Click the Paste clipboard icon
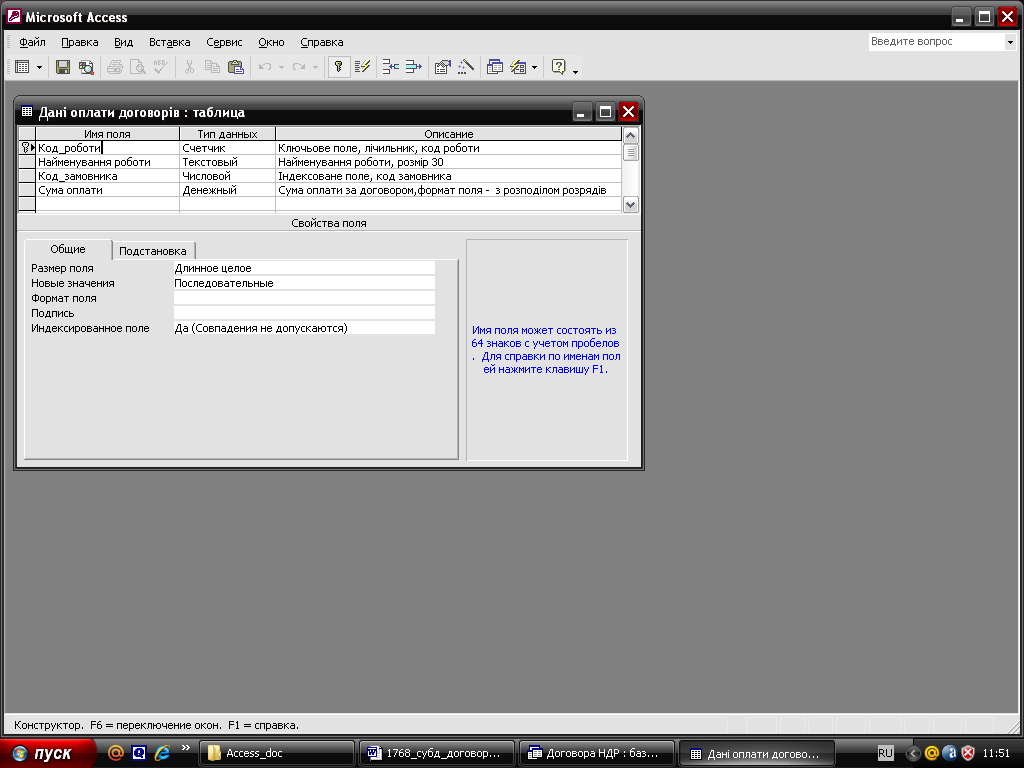Viewport: 1024px width, 768px height. [235, 67]
